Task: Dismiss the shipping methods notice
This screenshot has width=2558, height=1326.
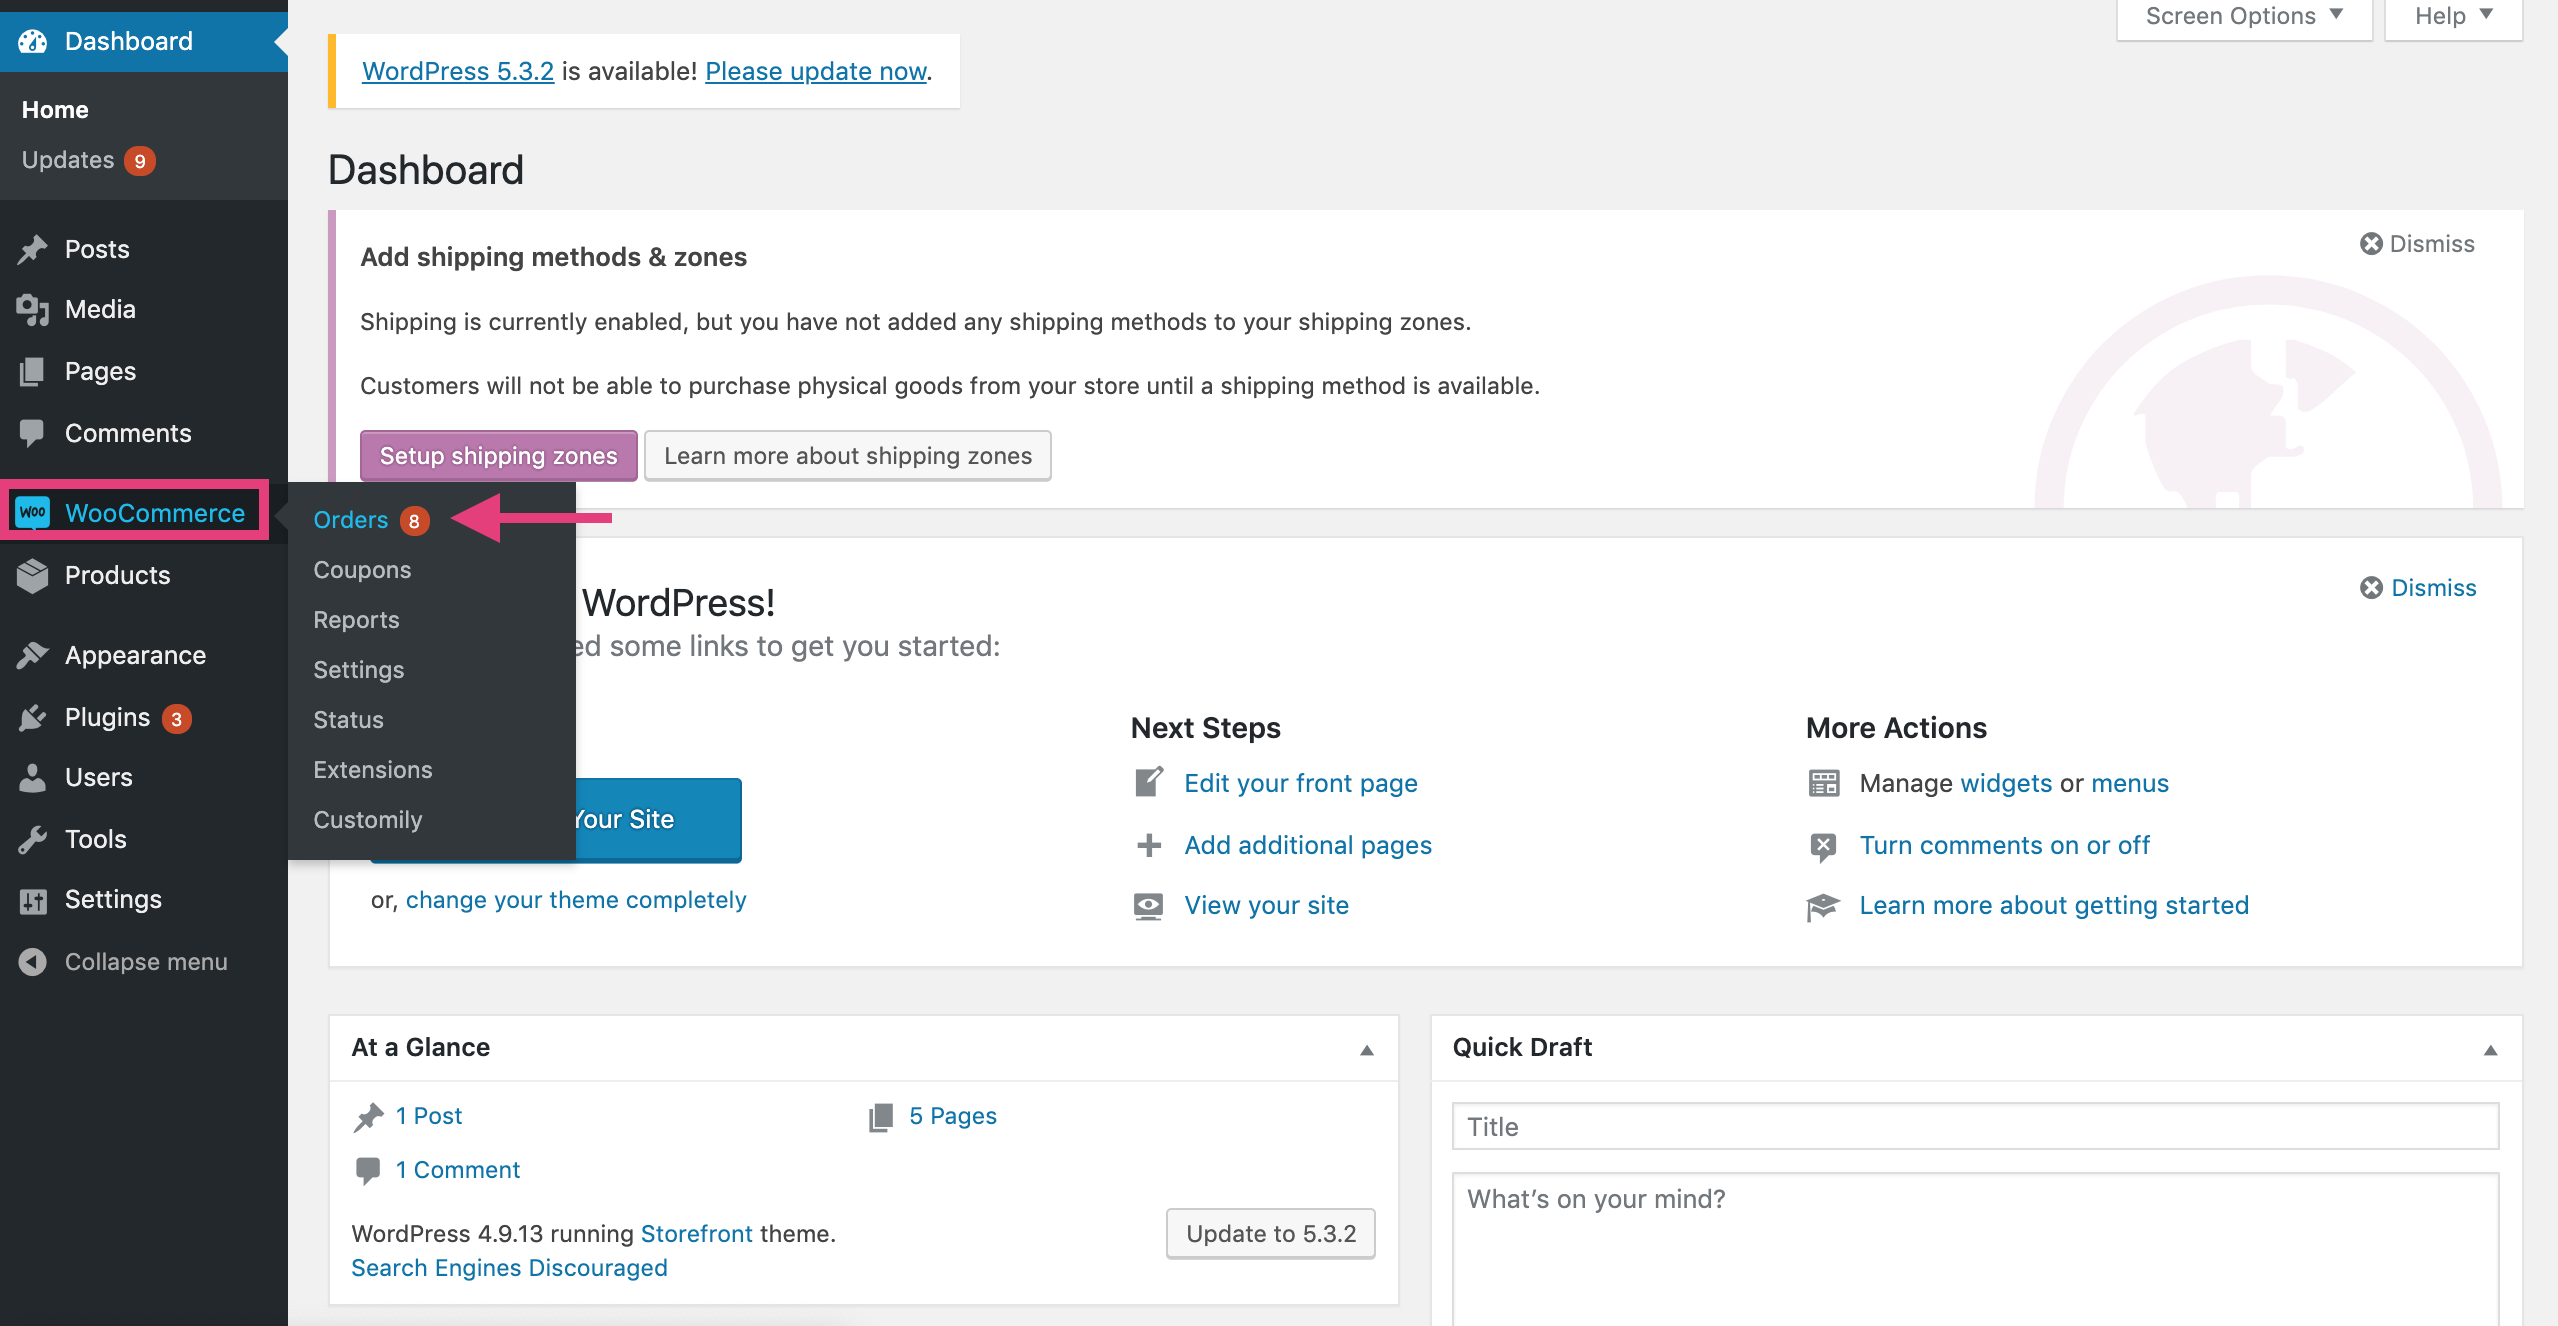Action: click(x=2417, y=244)
